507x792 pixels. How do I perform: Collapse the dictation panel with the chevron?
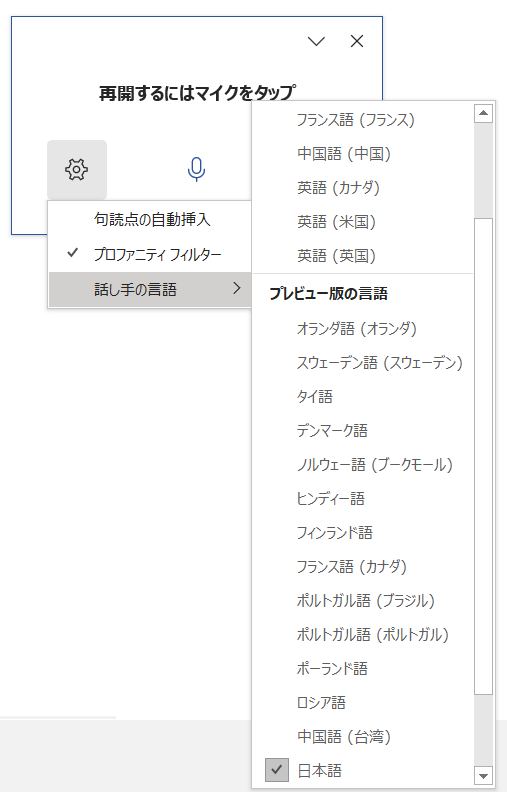[317, 41]
